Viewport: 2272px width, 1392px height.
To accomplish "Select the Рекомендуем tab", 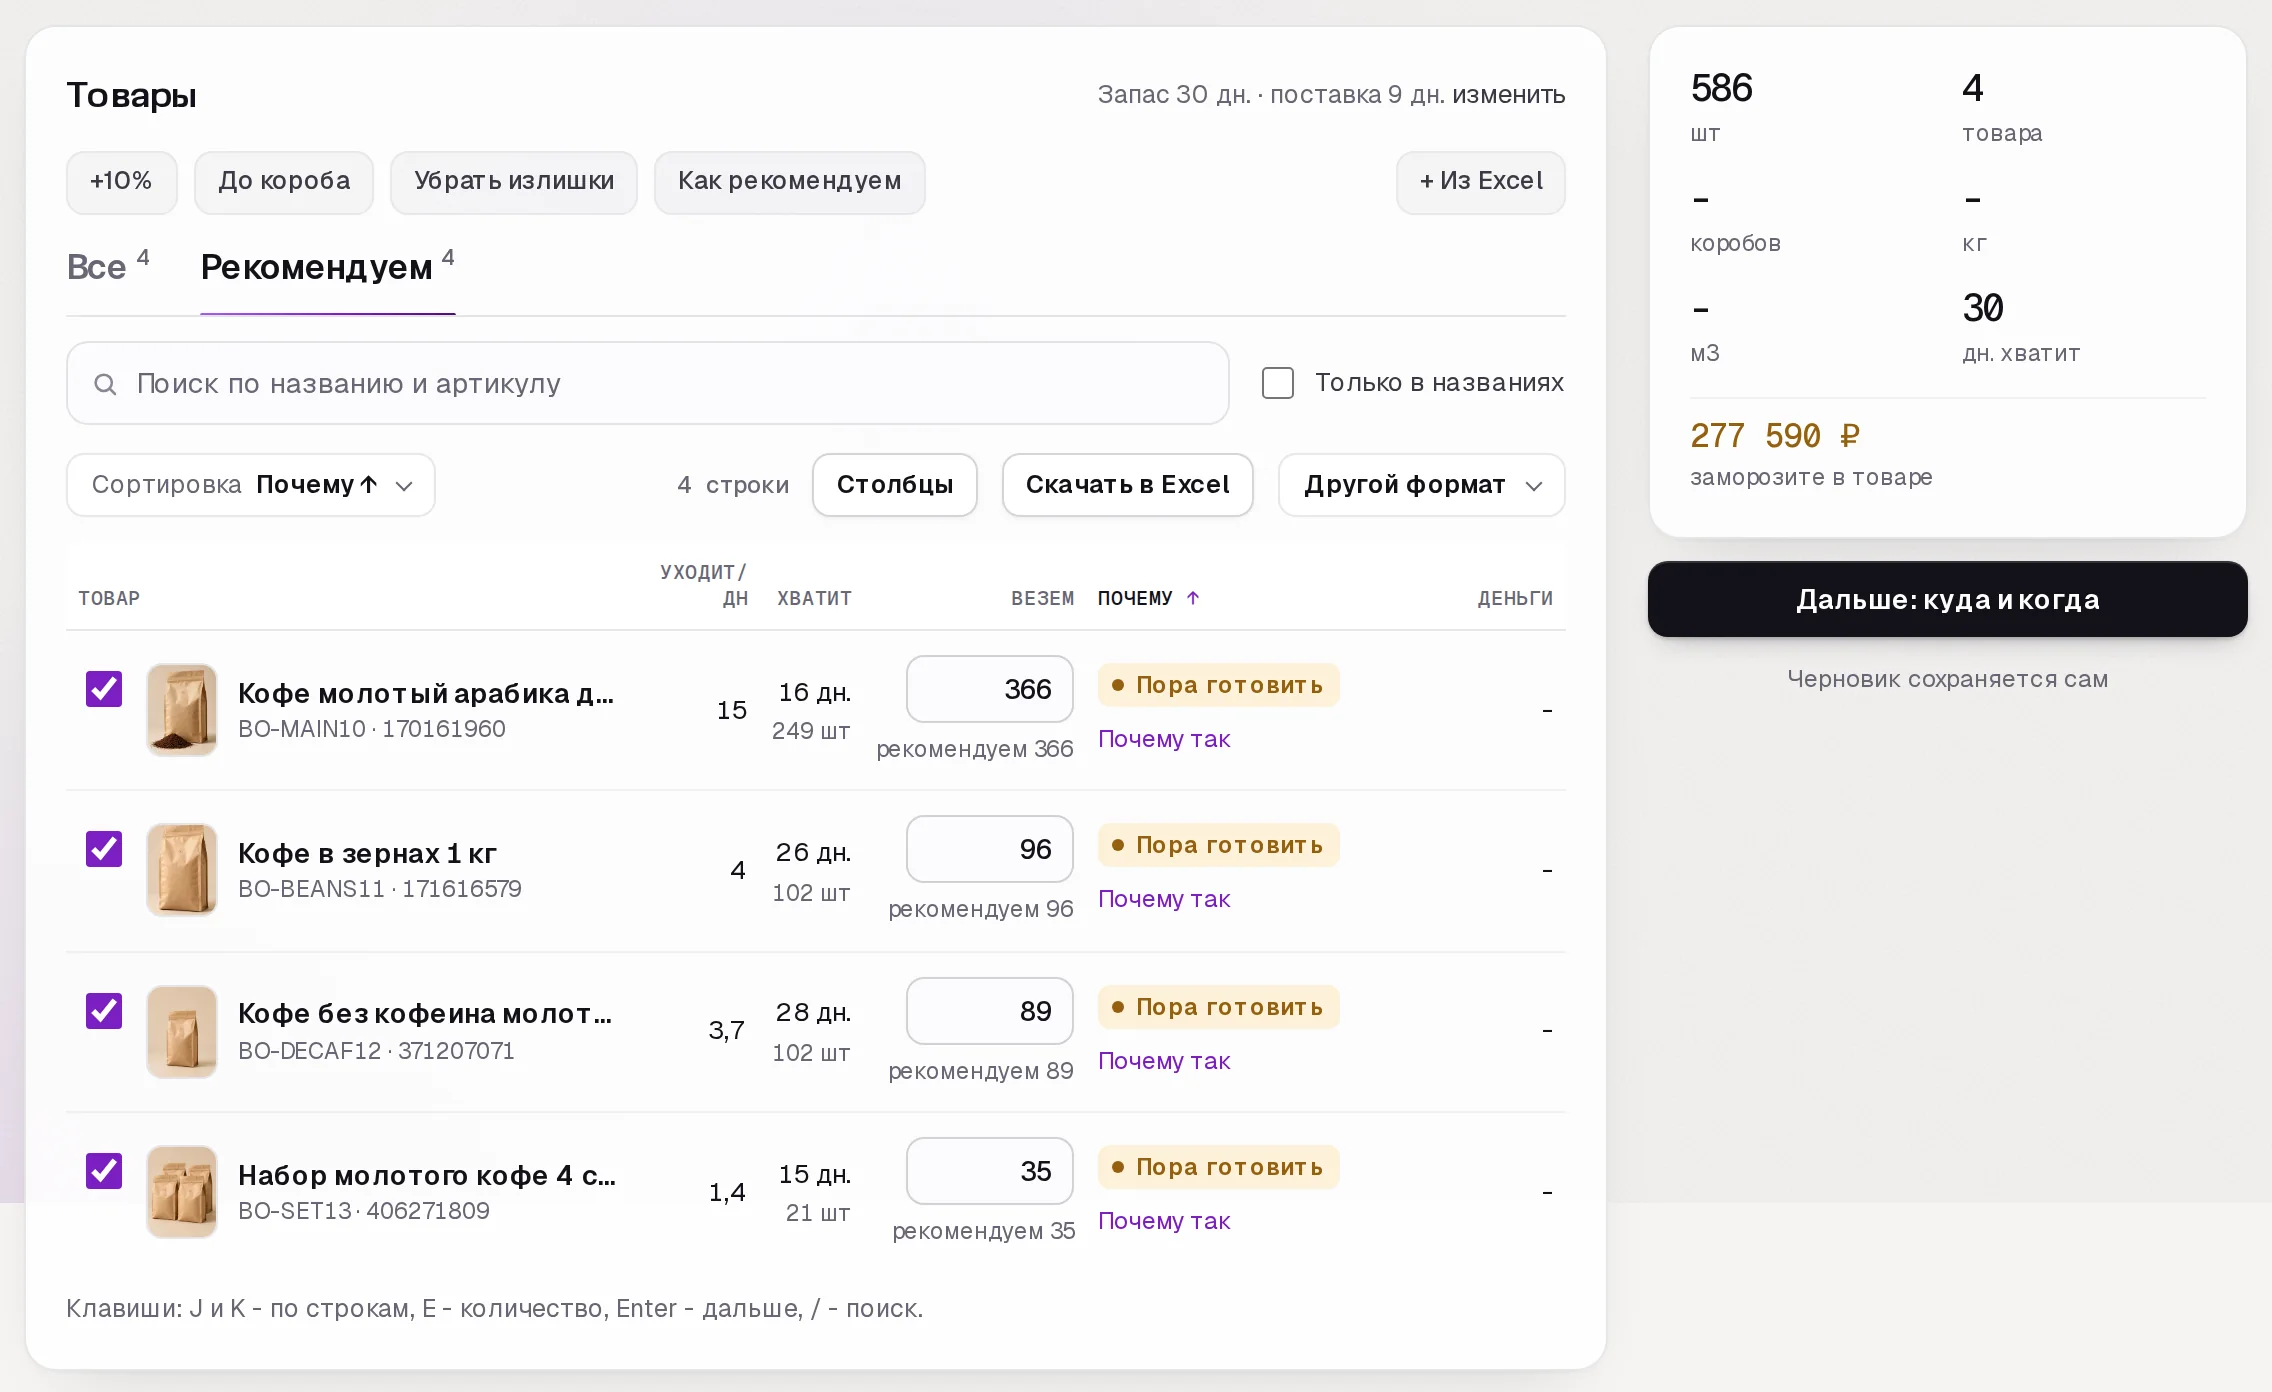I will 328,267.
